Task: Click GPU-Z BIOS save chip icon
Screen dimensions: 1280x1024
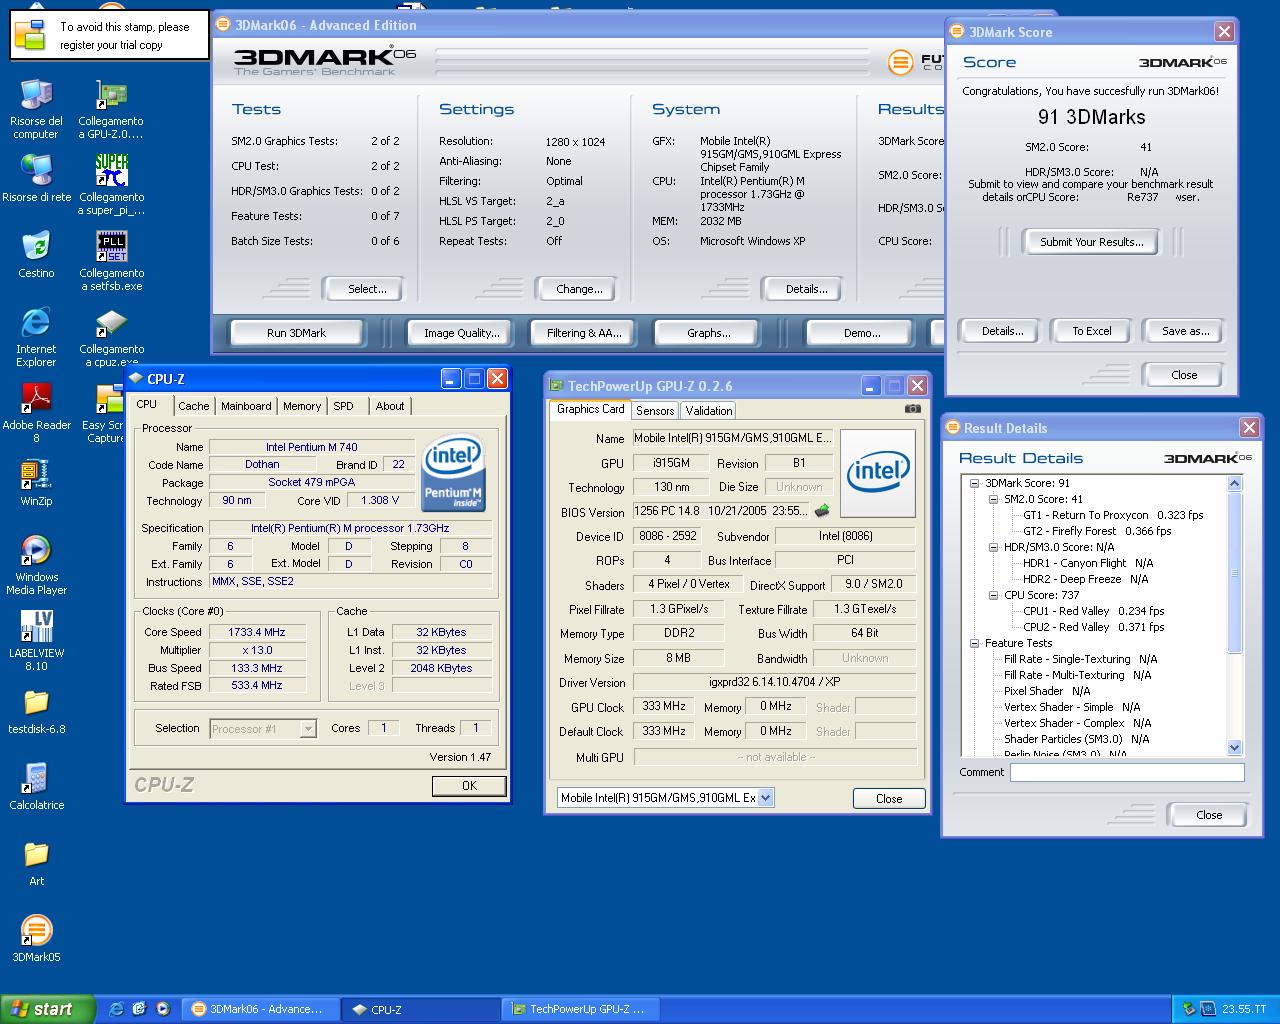Action: [822, 511]
